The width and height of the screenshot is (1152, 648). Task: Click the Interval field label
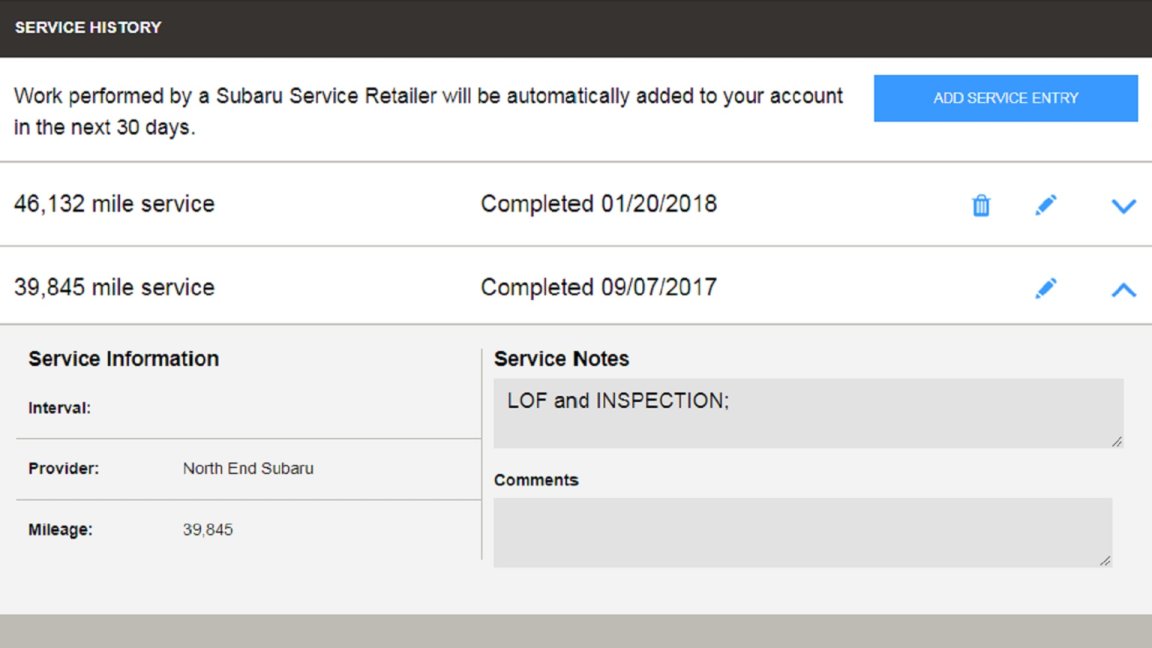coord(59,408)
